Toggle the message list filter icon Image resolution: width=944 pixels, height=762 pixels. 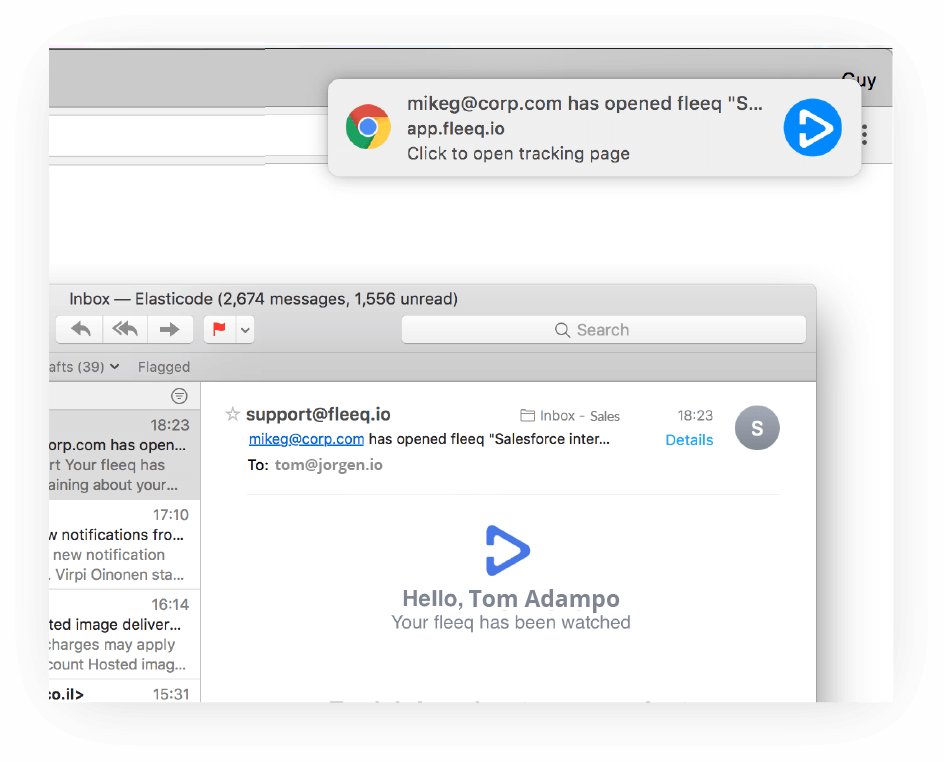click(179, 396)
